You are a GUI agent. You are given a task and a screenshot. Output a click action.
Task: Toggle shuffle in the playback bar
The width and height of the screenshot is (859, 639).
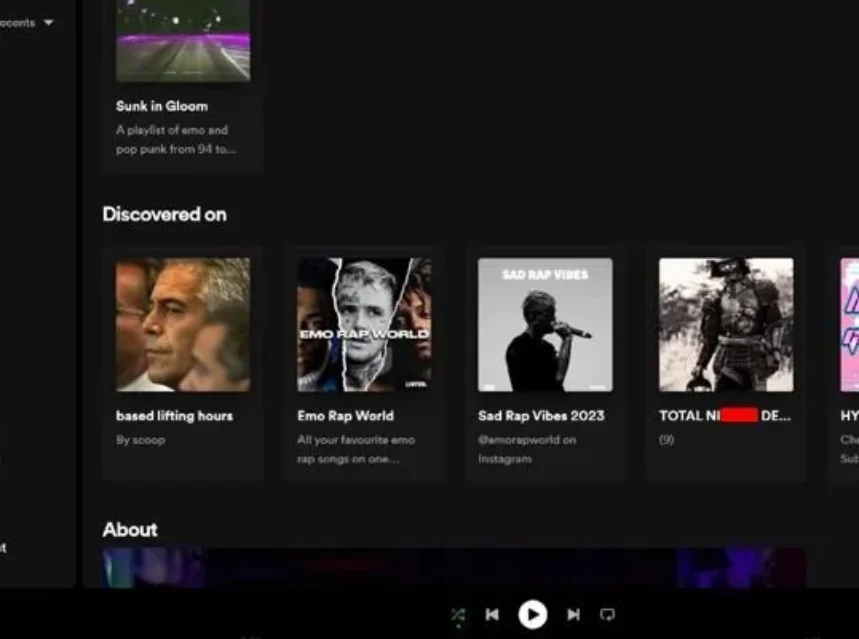point(458,615)
